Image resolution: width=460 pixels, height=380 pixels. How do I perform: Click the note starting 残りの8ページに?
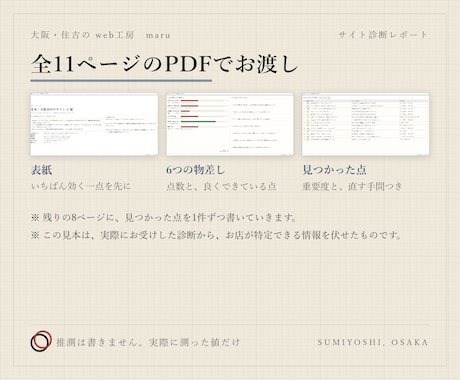coord(164,218)
